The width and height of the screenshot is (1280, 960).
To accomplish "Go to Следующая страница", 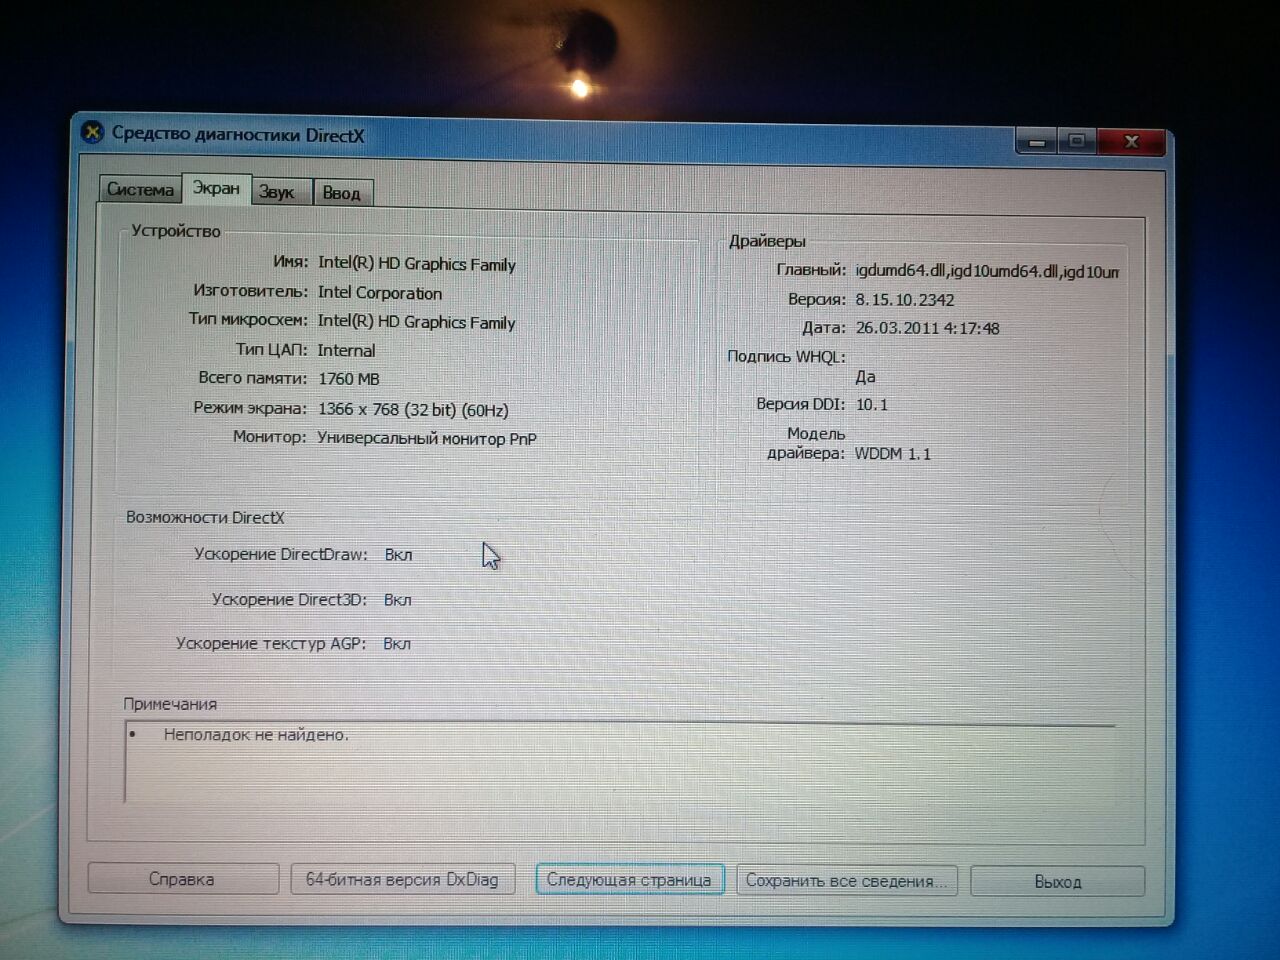I will [x=629, y=880].
